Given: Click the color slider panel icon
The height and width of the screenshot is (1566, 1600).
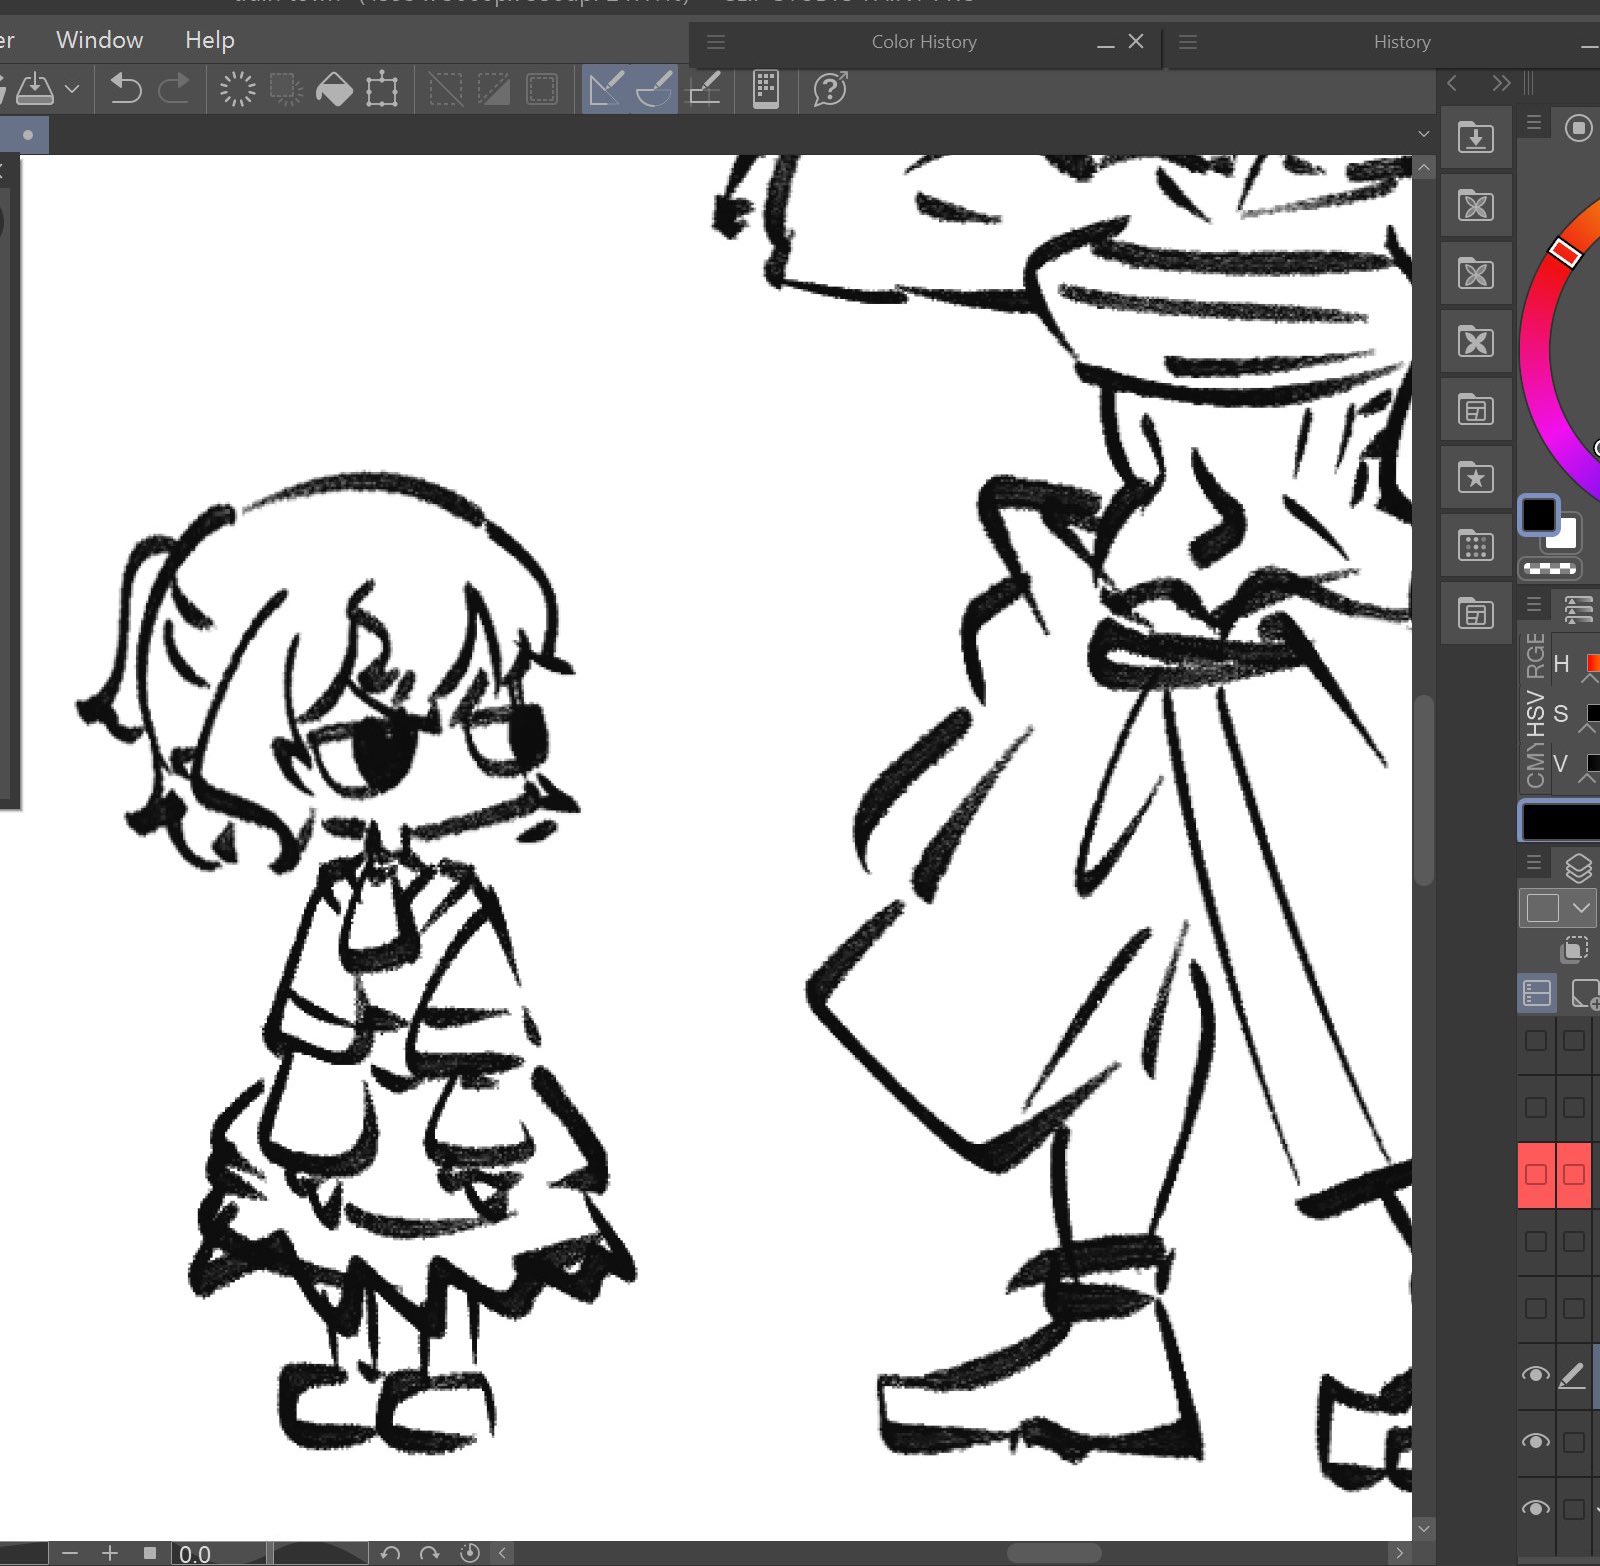Looking at the screenshot, I should coord(1578,608).
